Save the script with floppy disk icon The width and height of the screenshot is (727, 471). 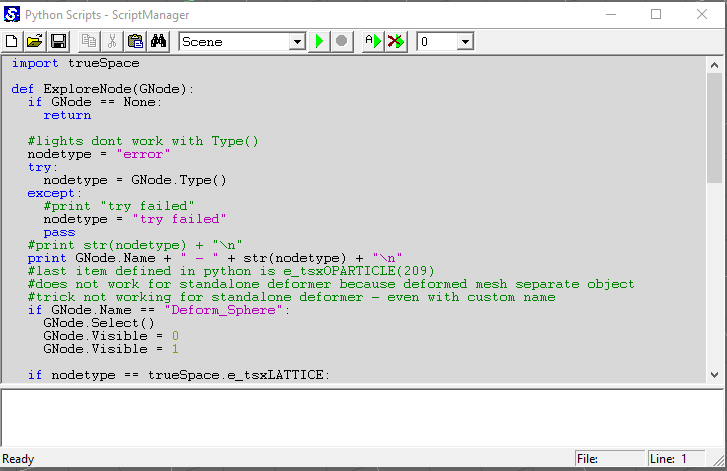pos(58,42)
